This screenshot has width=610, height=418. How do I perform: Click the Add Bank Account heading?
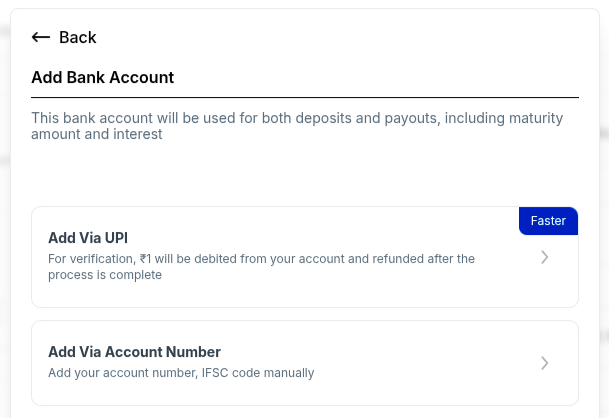[103, 77]
